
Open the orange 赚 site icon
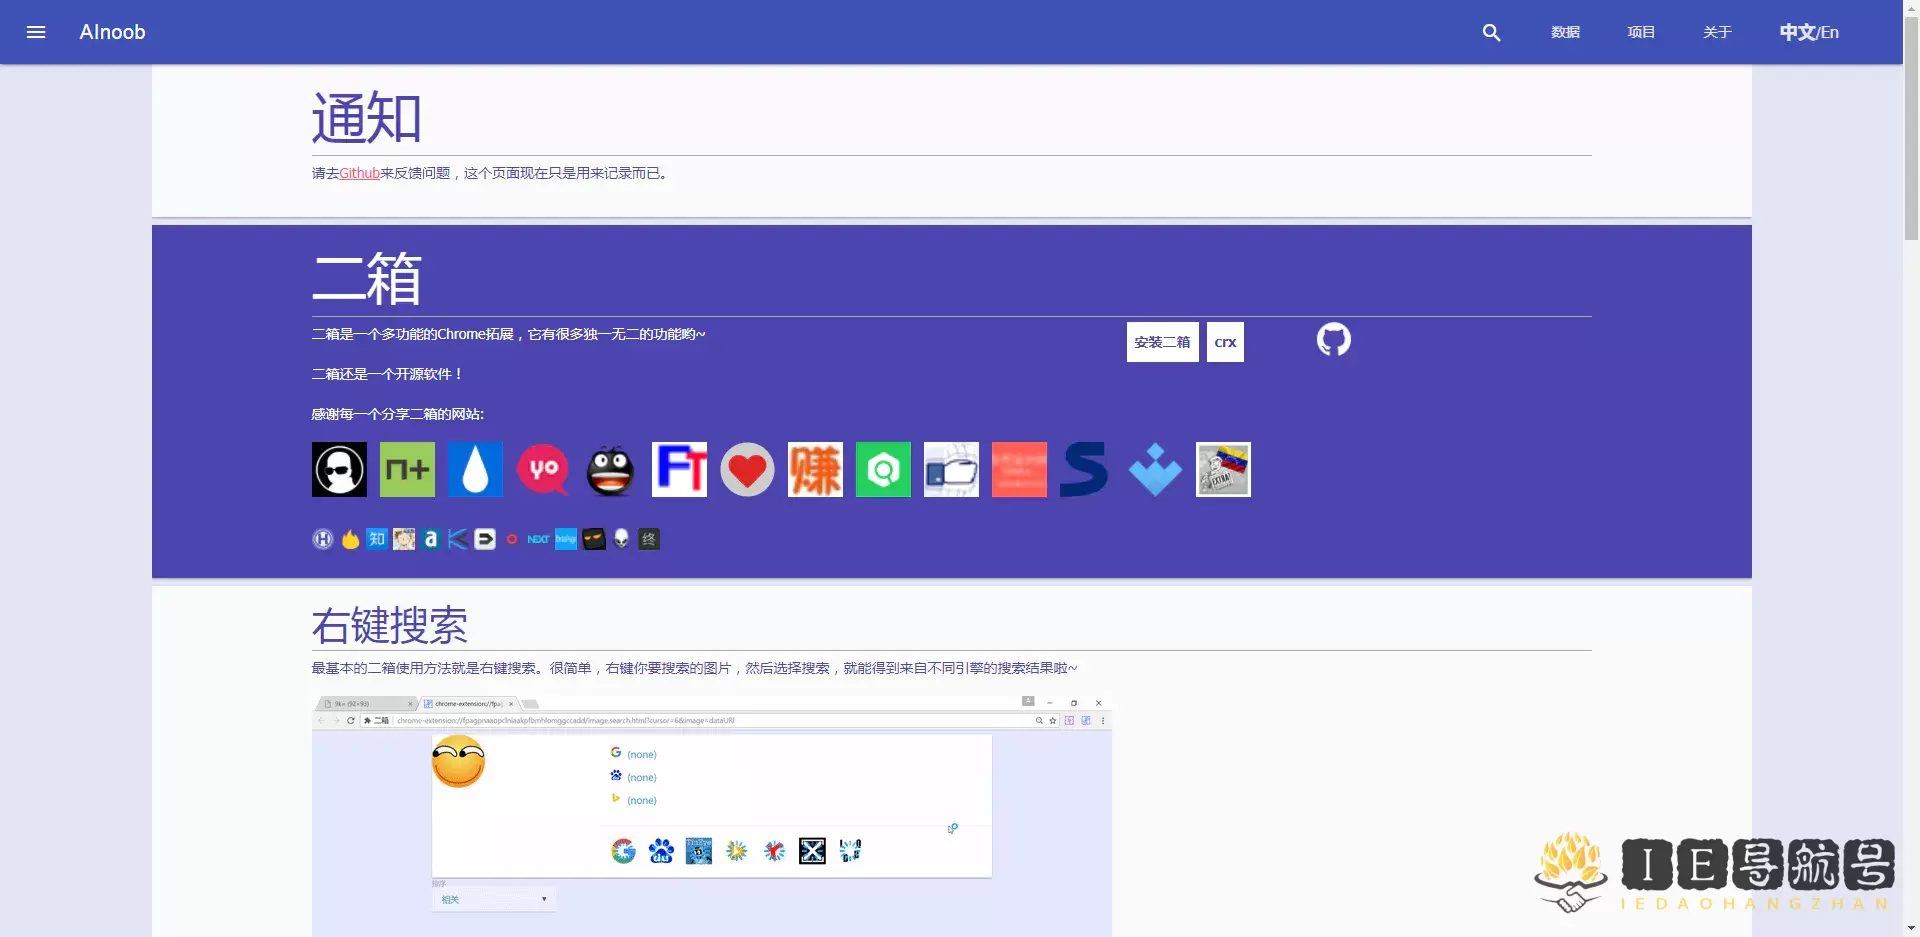click(815, 470)
